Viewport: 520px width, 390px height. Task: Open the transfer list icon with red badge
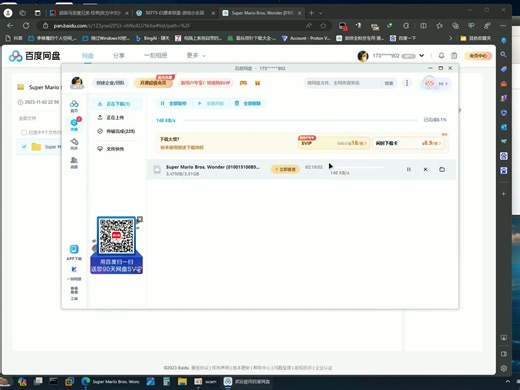(74, 124)
